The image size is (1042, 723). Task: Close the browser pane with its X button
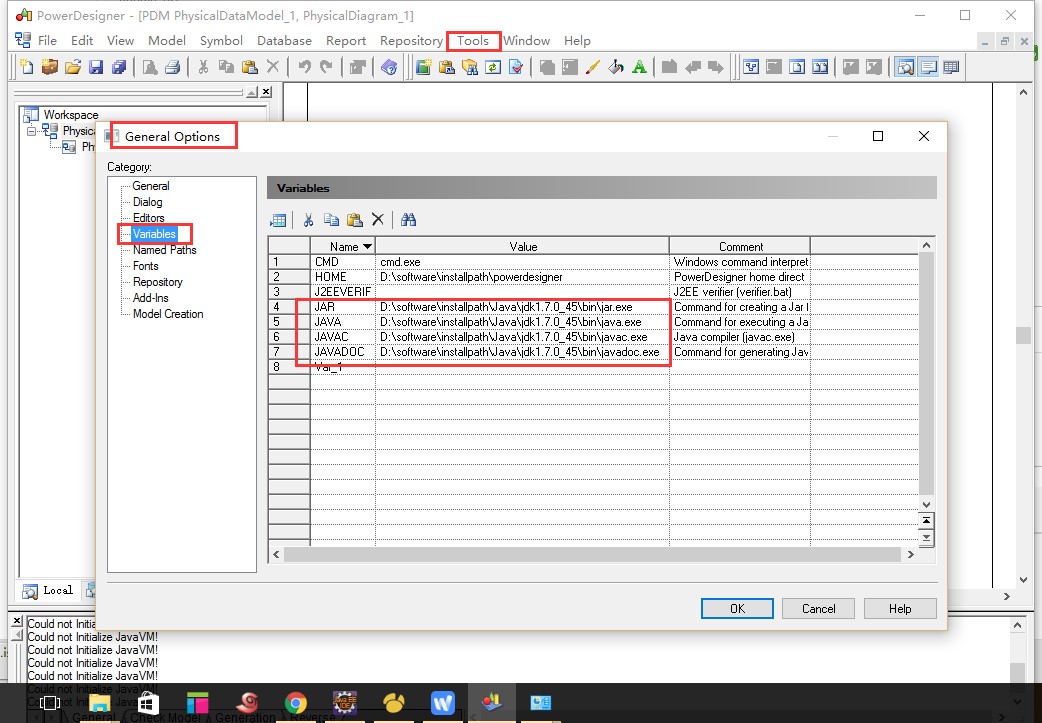pyautogui.click(x=266, y=92)
